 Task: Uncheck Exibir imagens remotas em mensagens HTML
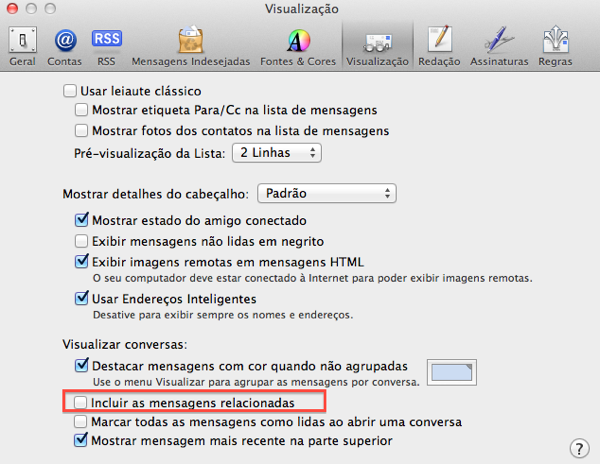tap(82, 262)
